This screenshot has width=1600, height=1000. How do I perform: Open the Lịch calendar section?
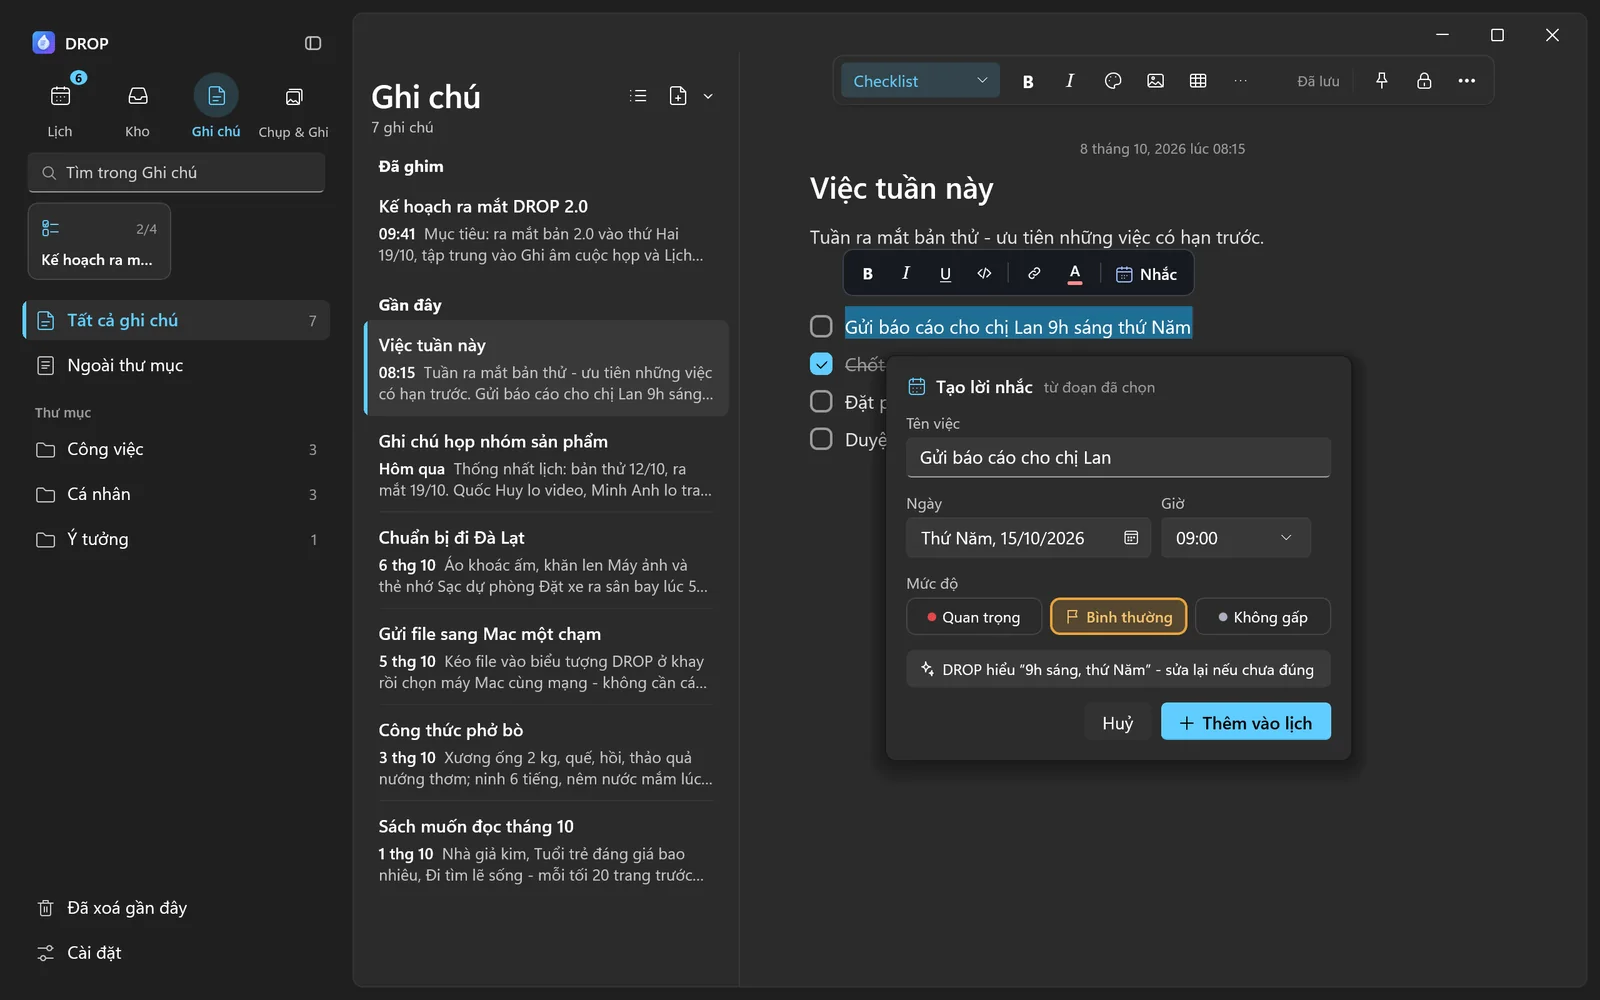[60, 107]
